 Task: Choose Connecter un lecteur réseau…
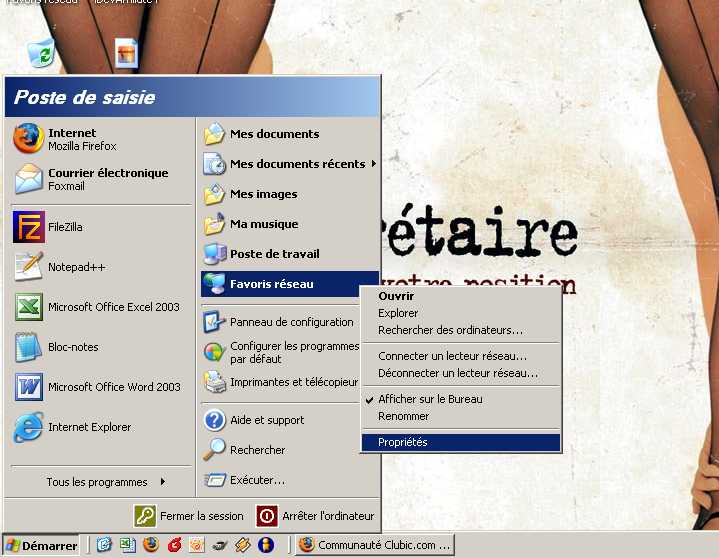click(452, 356)
